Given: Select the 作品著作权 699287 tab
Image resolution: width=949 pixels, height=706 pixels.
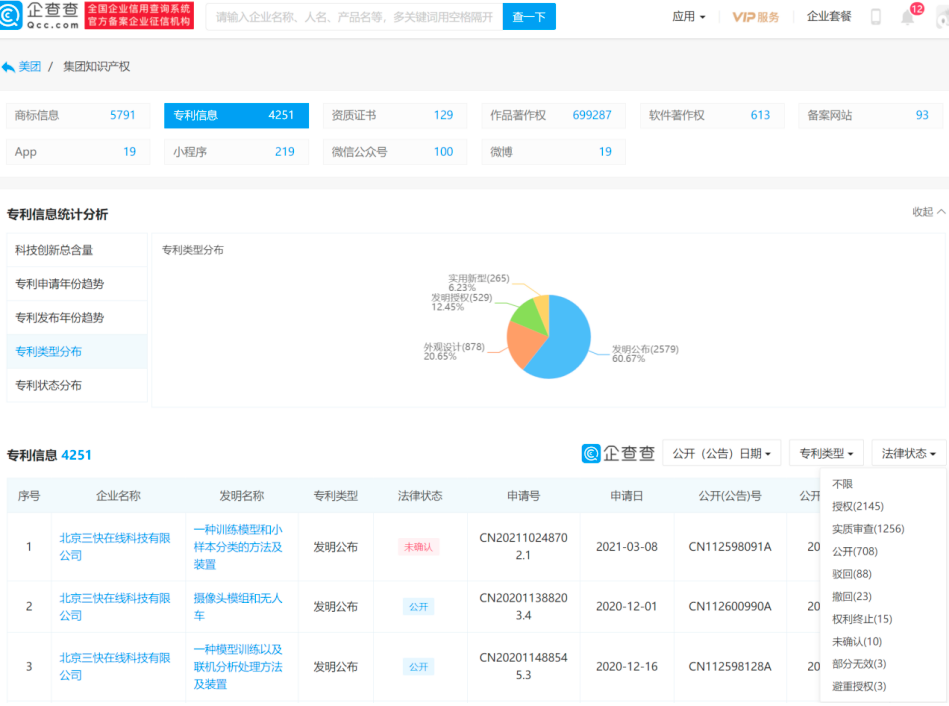Looking at the screenshot, I should [x=553, y=115].
